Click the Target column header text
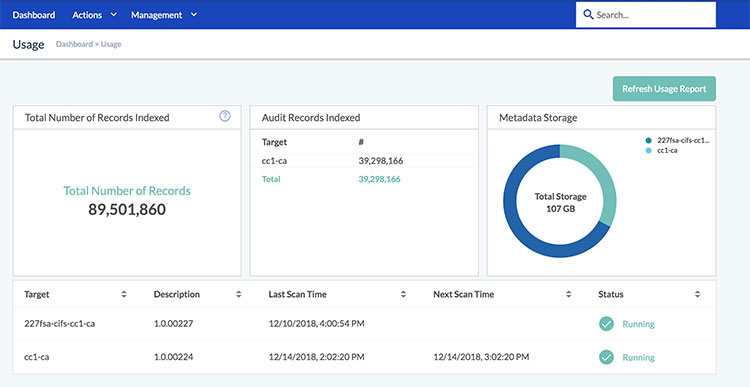The image size is (750, 387). [x=37, y=295]
